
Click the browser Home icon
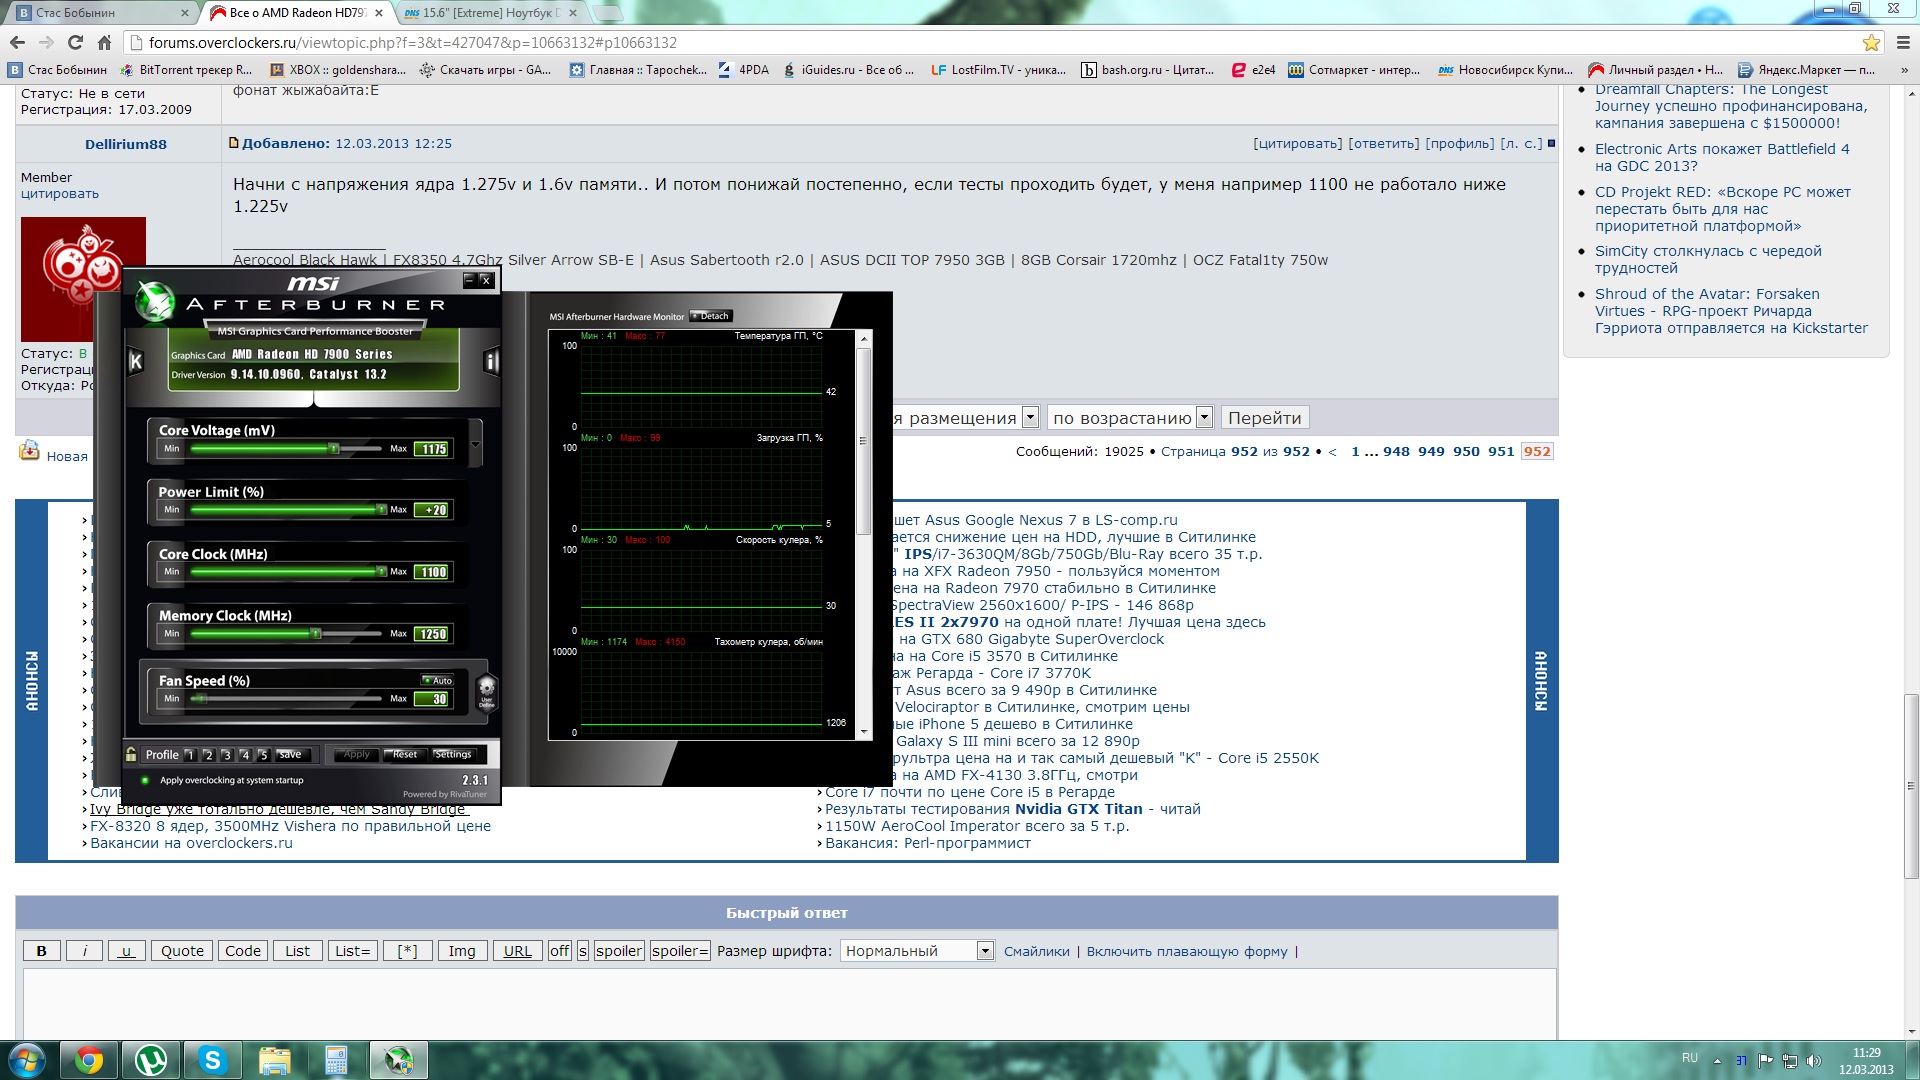point(104,43)
